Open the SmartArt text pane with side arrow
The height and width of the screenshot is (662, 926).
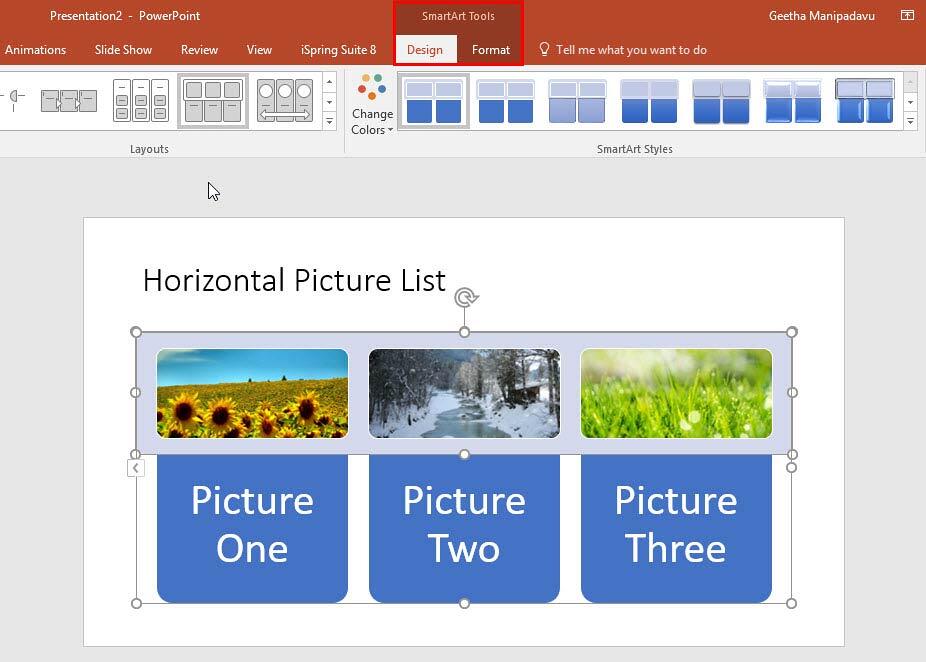click(x=136, y=467)
